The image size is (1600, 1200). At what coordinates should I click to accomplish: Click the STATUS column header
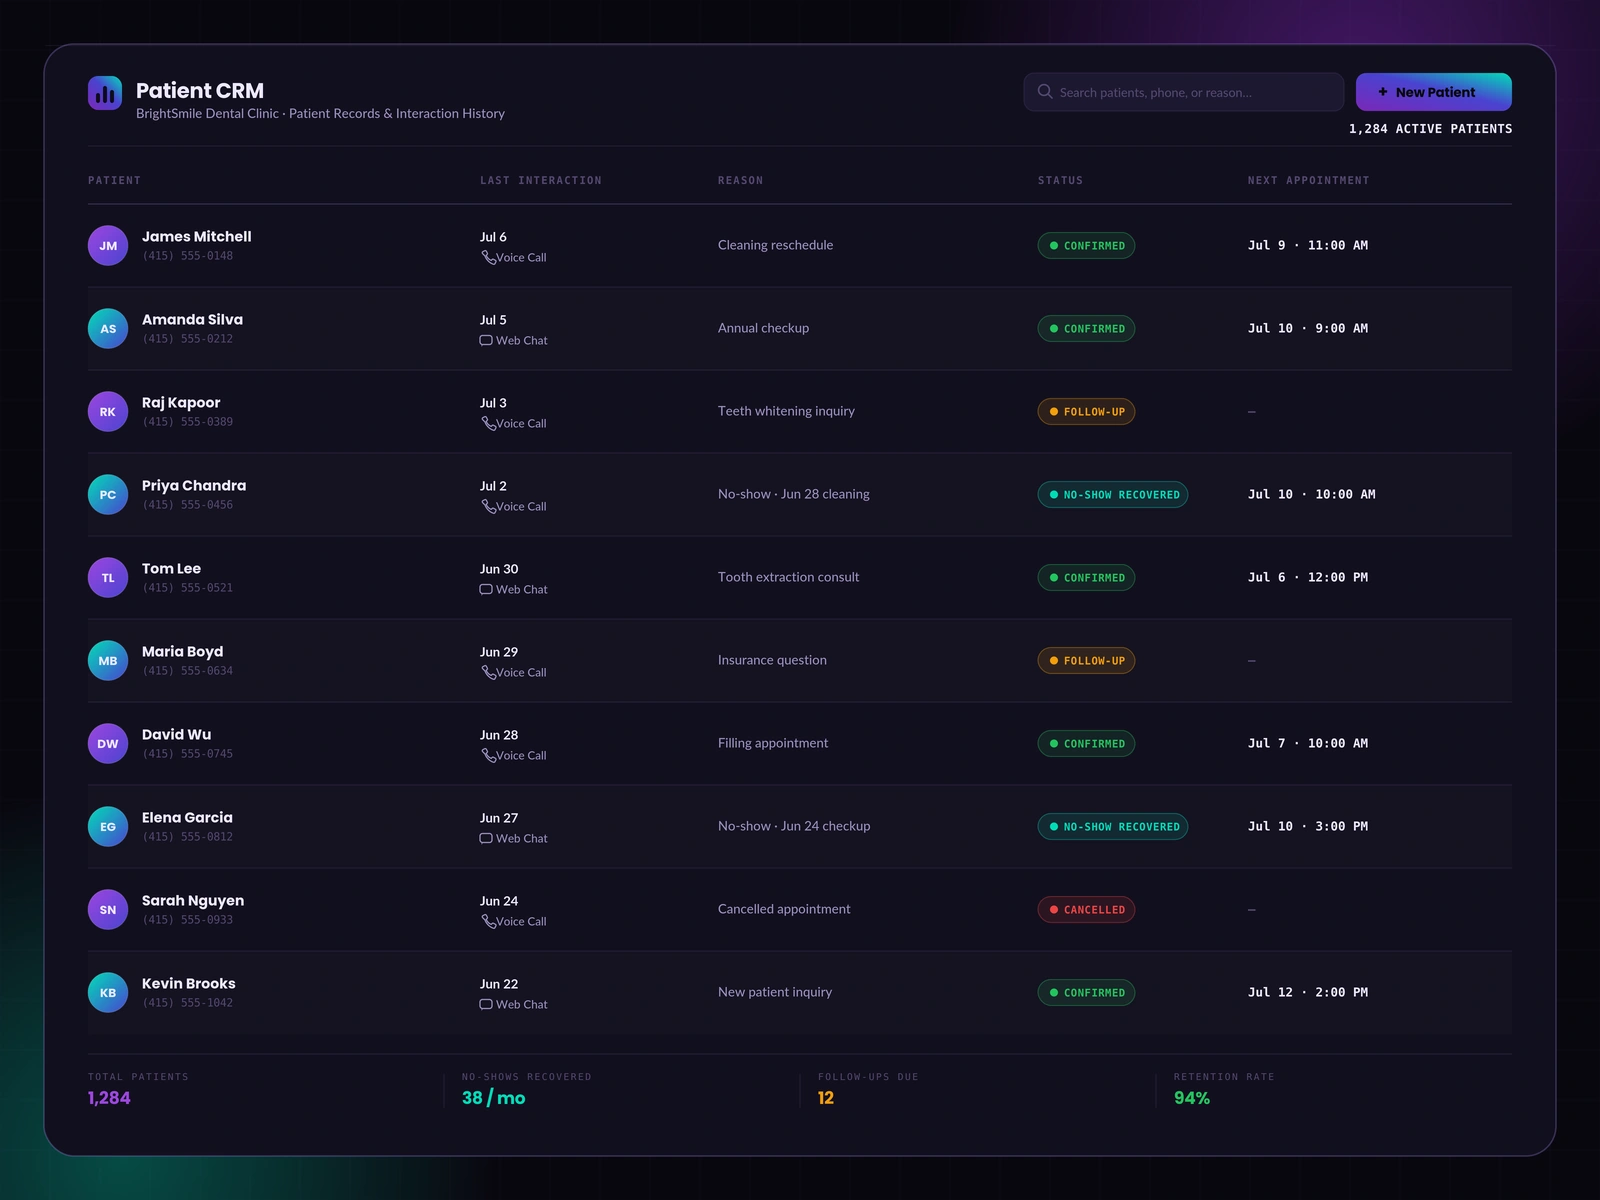pos(1060,181)
